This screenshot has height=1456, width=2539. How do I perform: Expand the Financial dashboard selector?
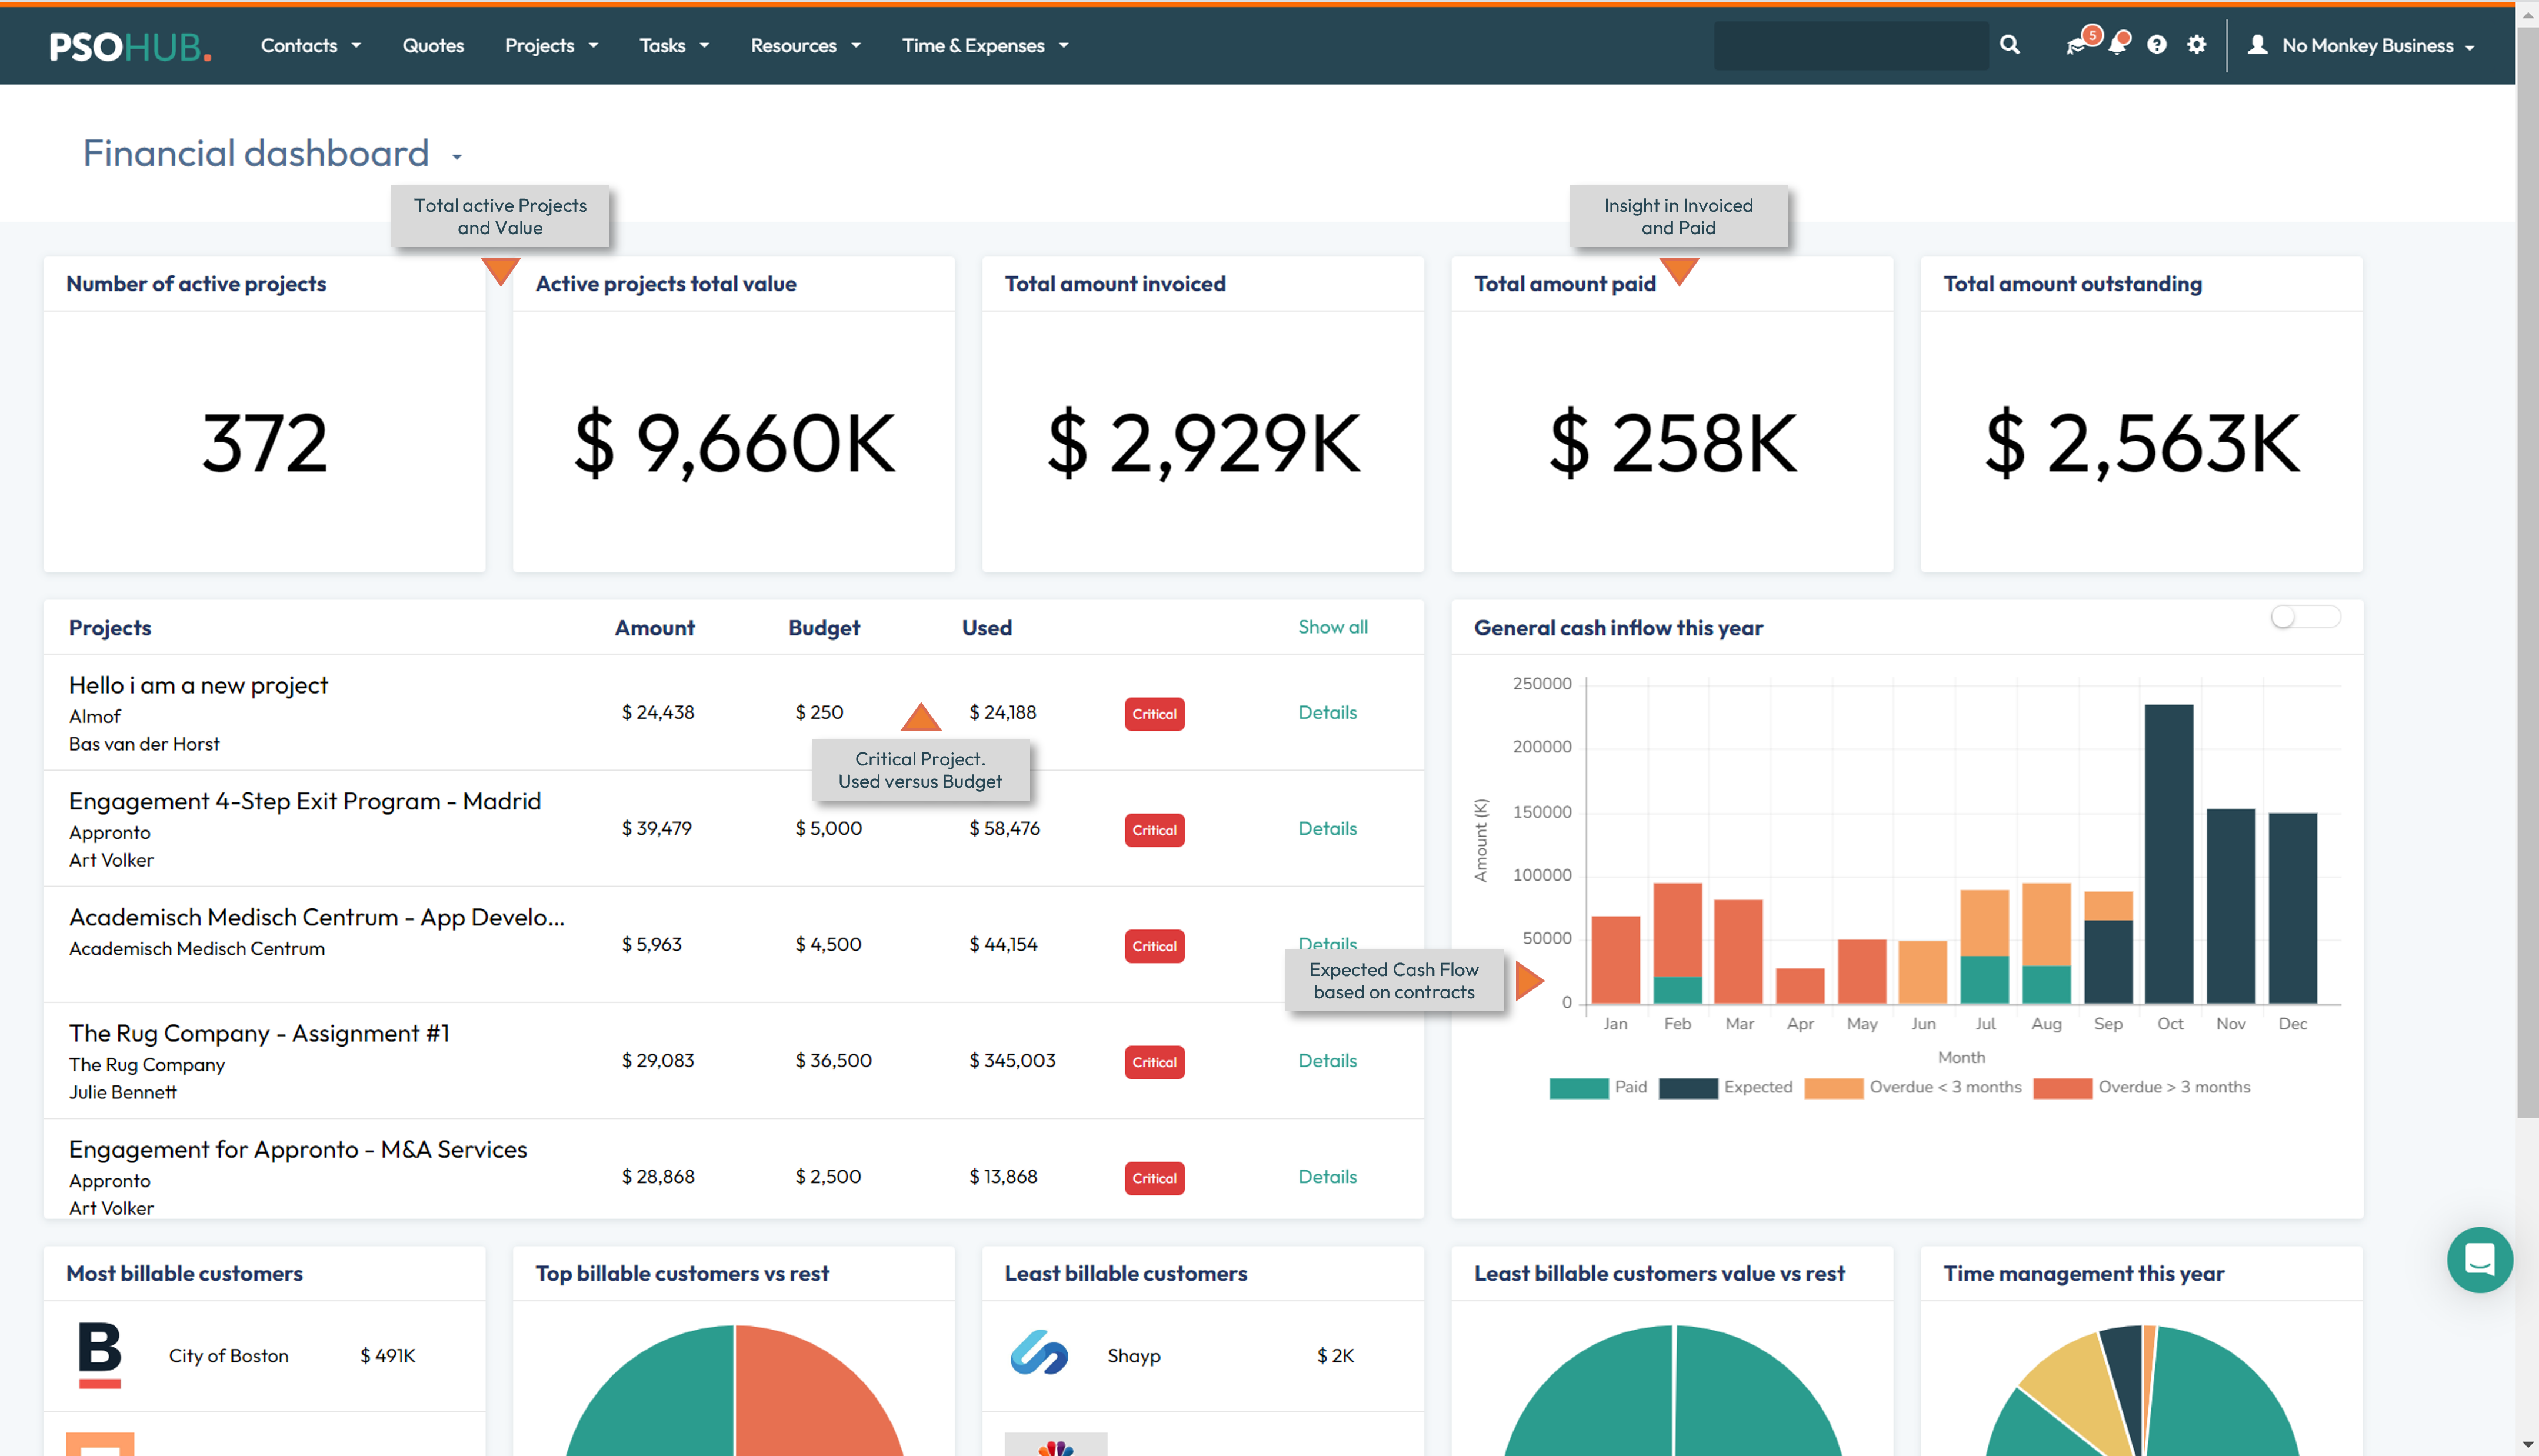point(457,156)
